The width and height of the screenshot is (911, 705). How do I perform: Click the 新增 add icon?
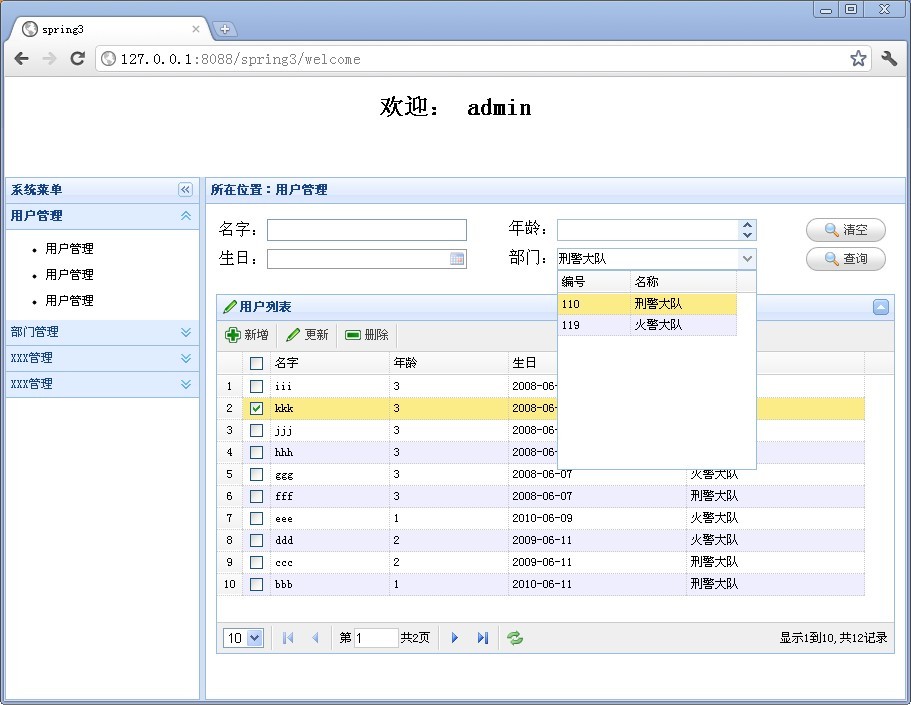233,335
